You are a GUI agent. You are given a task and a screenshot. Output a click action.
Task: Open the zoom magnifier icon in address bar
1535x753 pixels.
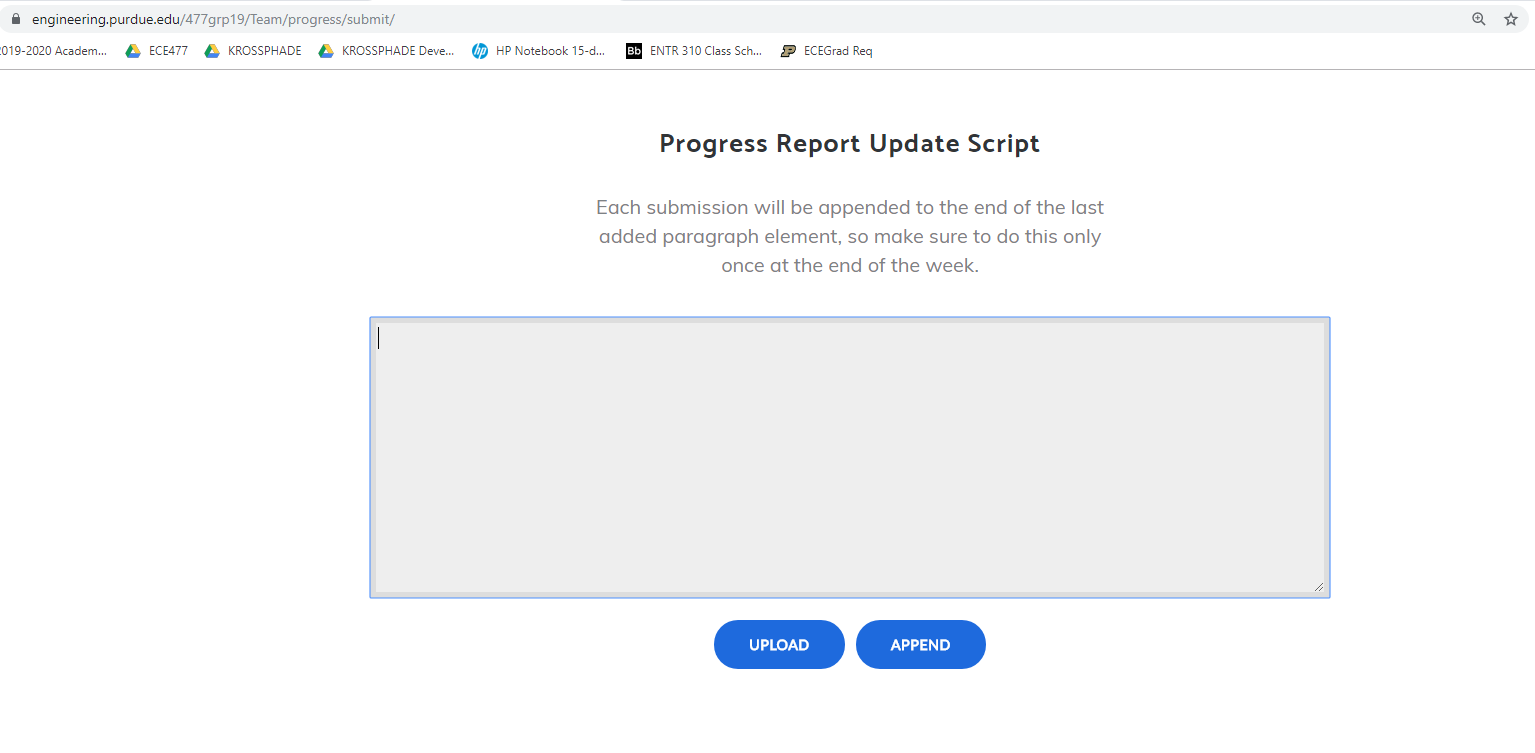tap(1479, 19)
